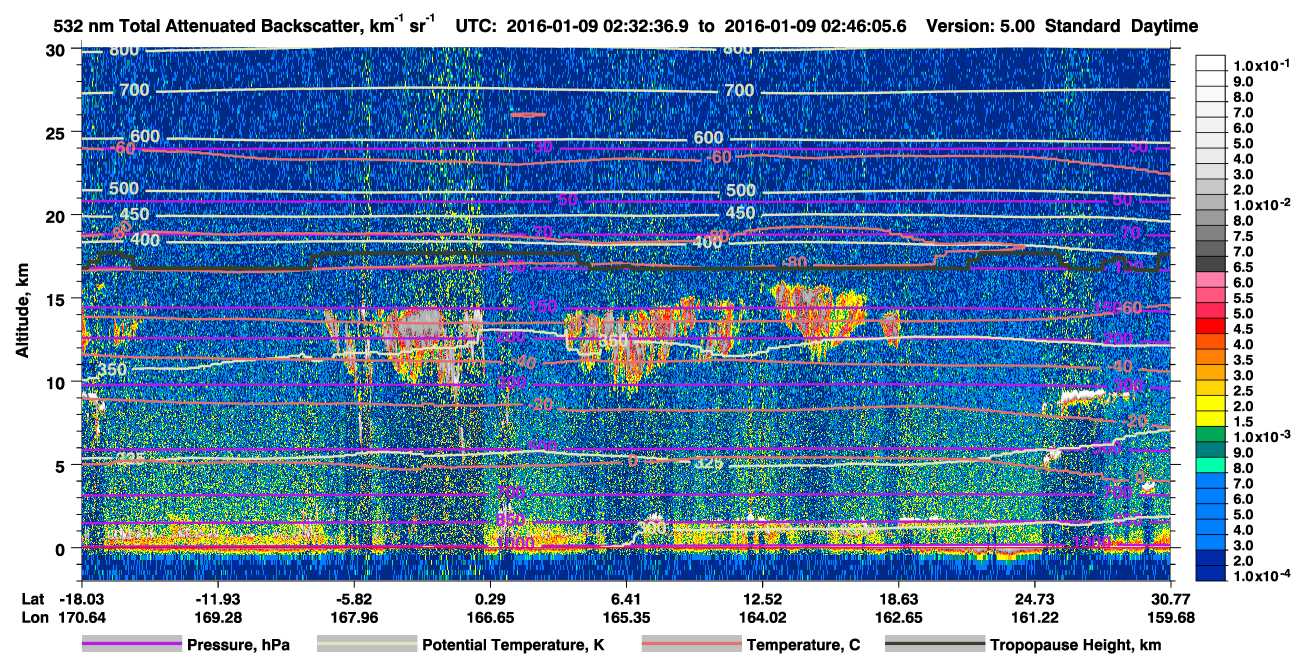Click the latitude value '-11.93'

tap(217, 600)
